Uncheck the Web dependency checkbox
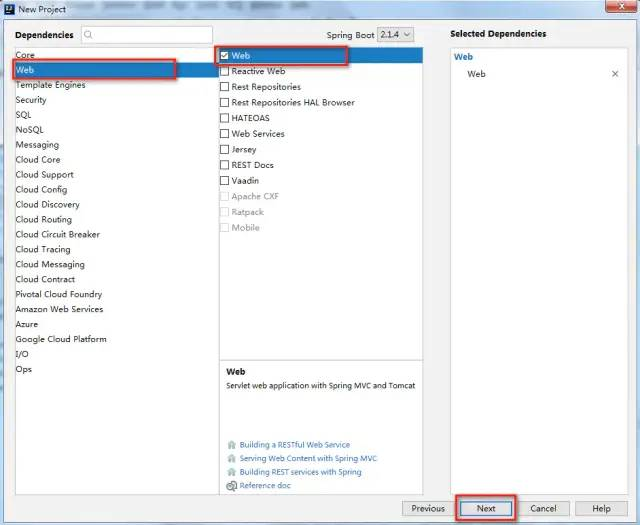640x525 pixels. click(x=224, y=56)
